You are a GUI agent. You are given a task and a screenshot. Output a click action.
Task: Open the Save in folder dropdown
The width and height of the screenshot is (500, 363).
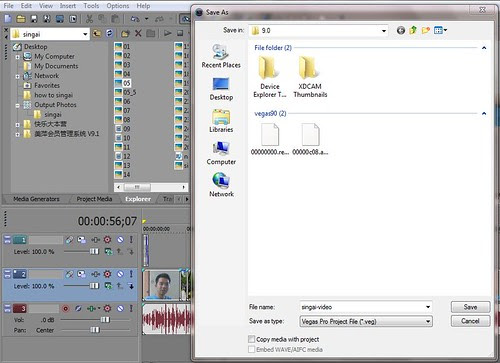[384, 31]
